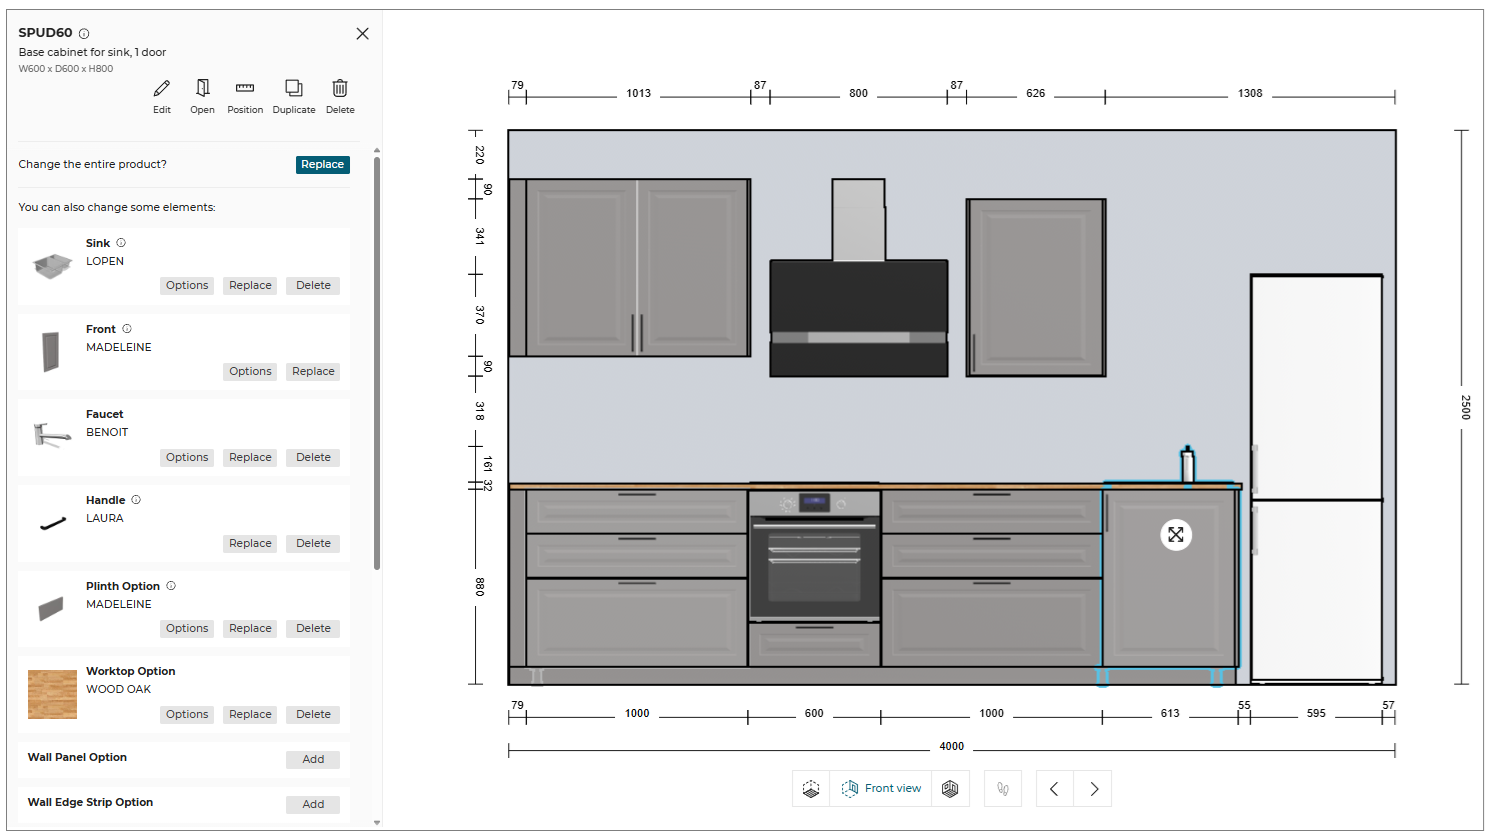Click the move handle on sink cabinet
The image size is (1496, 835).
[1176, 535]
